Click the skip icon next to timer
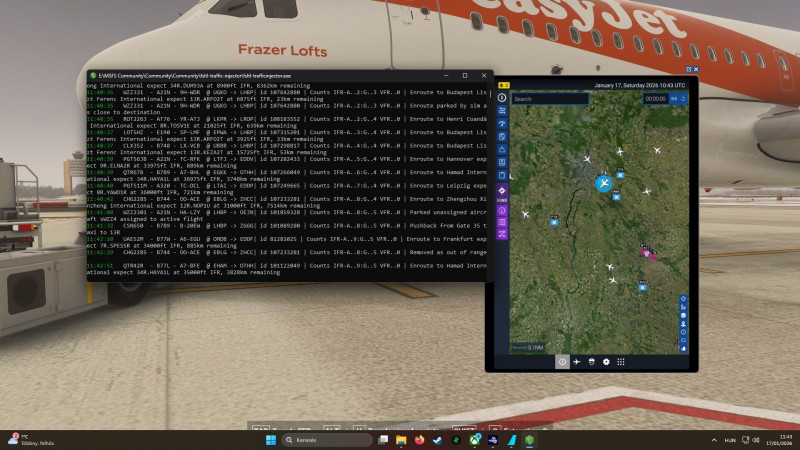 click(674, 98)
